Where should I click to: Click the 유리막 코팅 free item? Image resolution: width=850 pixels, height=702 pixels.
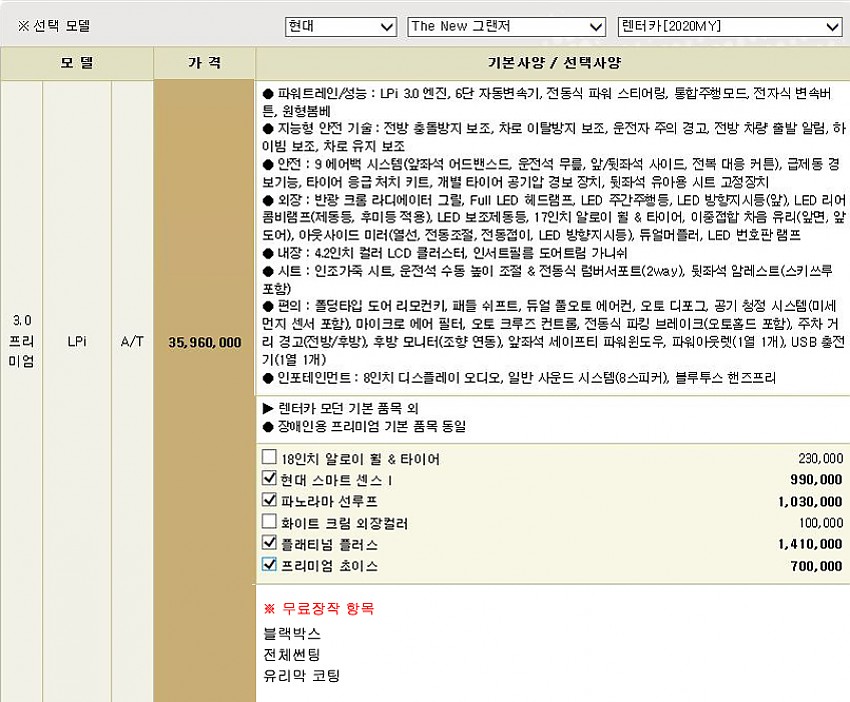pyautogui.click(x=301, y=676)
